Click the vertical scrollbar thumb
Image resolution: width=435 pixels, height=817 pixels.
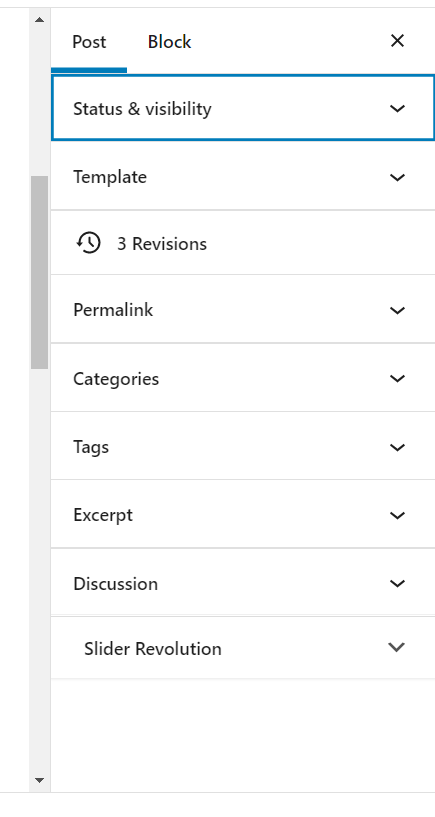click(x=40, y=273)
